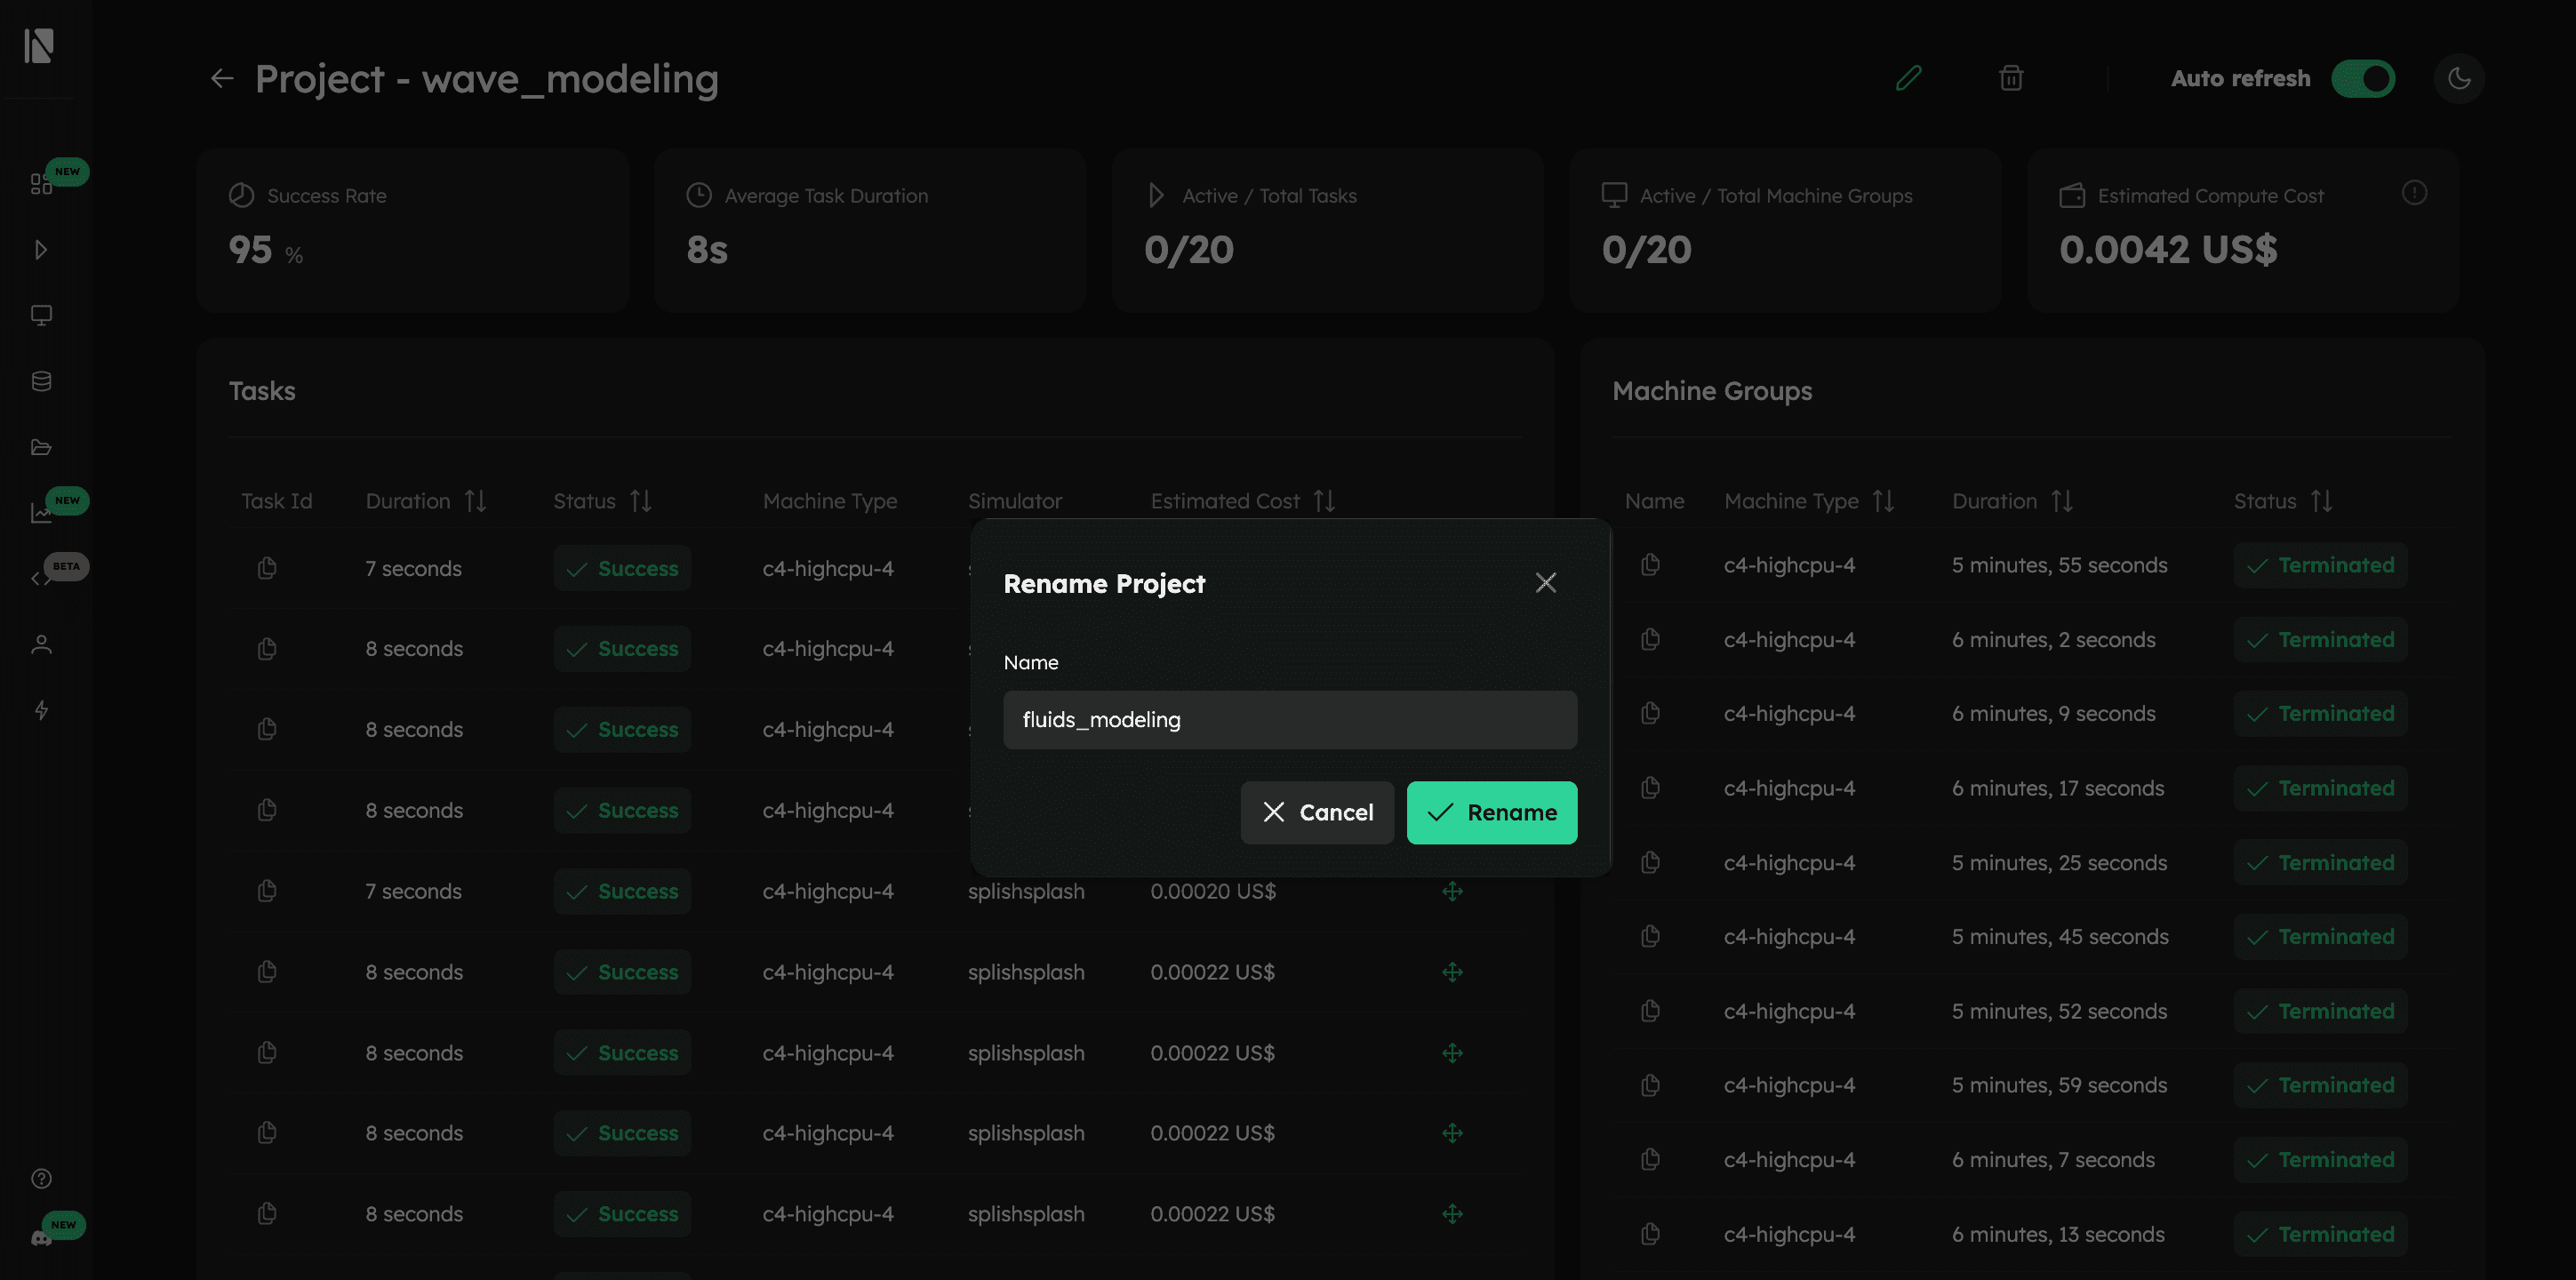The height and width of the screenshot is (1280, 2576).
Task: Sort tasks by Estimated Cost column
Action: point(1324,501)
